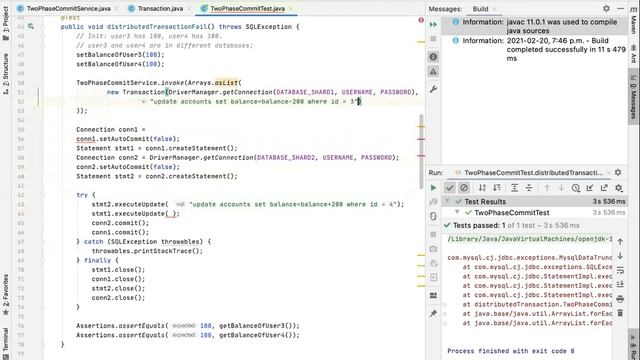This screenshot has width=640, height=360.
Task: Move down the stack trace with the down arrow
Action: pos(620,256)
